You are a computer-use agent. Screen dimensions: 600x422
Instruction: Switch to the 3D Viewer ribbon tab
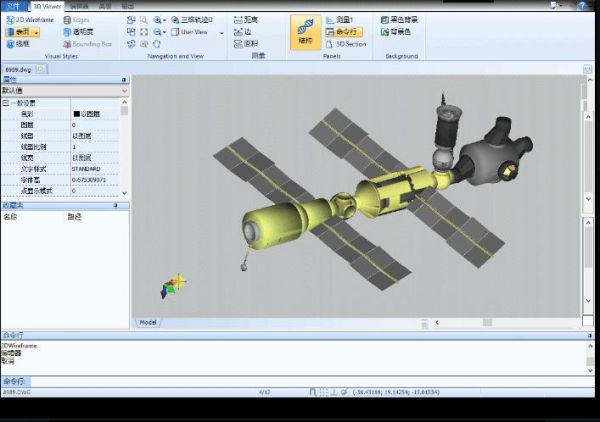point(47,5)
